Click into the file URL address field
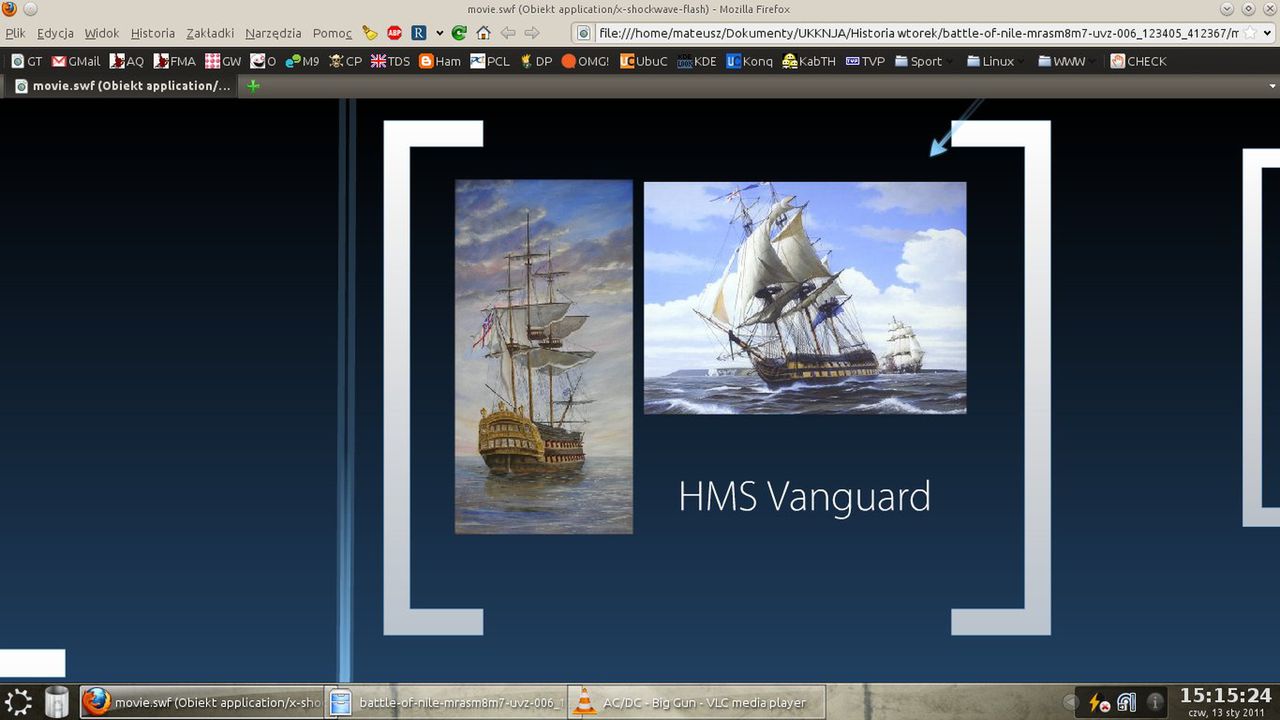The image size is (1280, 720). point(915,33)
